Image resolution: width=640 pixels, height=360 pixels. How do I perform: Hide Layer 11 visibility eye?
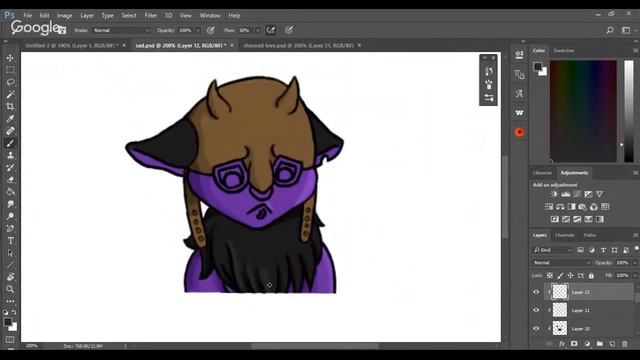click(x=536, y=310)
